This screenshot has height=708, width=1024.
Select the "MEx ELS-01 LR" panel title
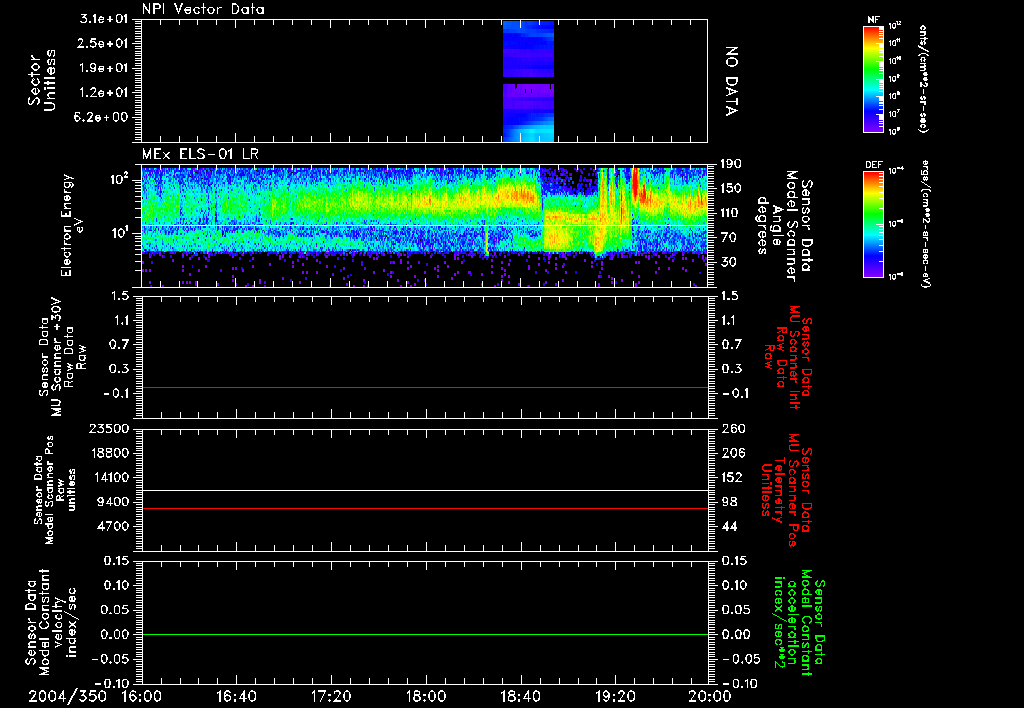(200, 154)
